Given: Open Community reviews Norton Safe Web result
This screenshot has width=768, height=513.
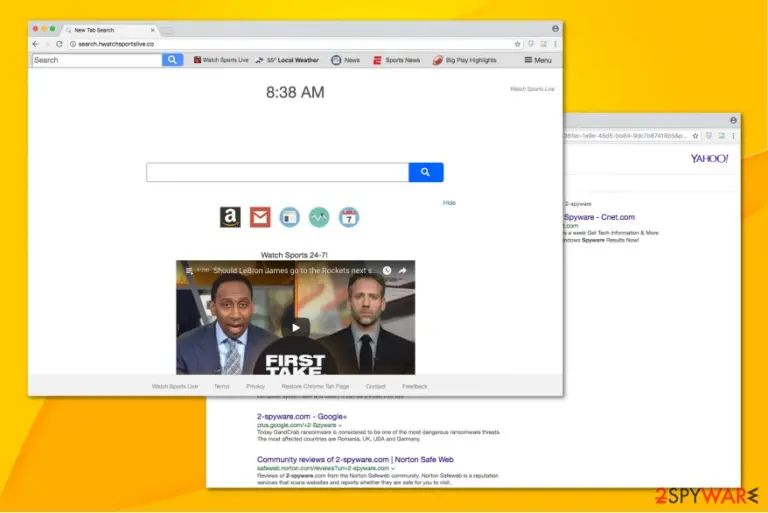Looking at the screenshot, I should point(355,460).
